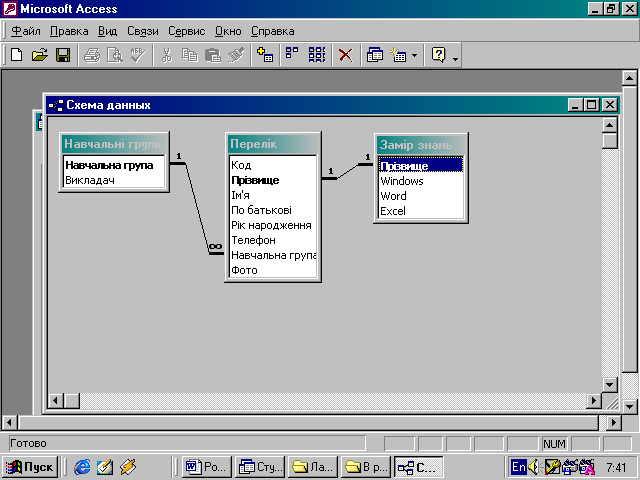Click main Access window scroll-up arrow
640x480 pixels.
pyautogui.click(x=629, y=78)
